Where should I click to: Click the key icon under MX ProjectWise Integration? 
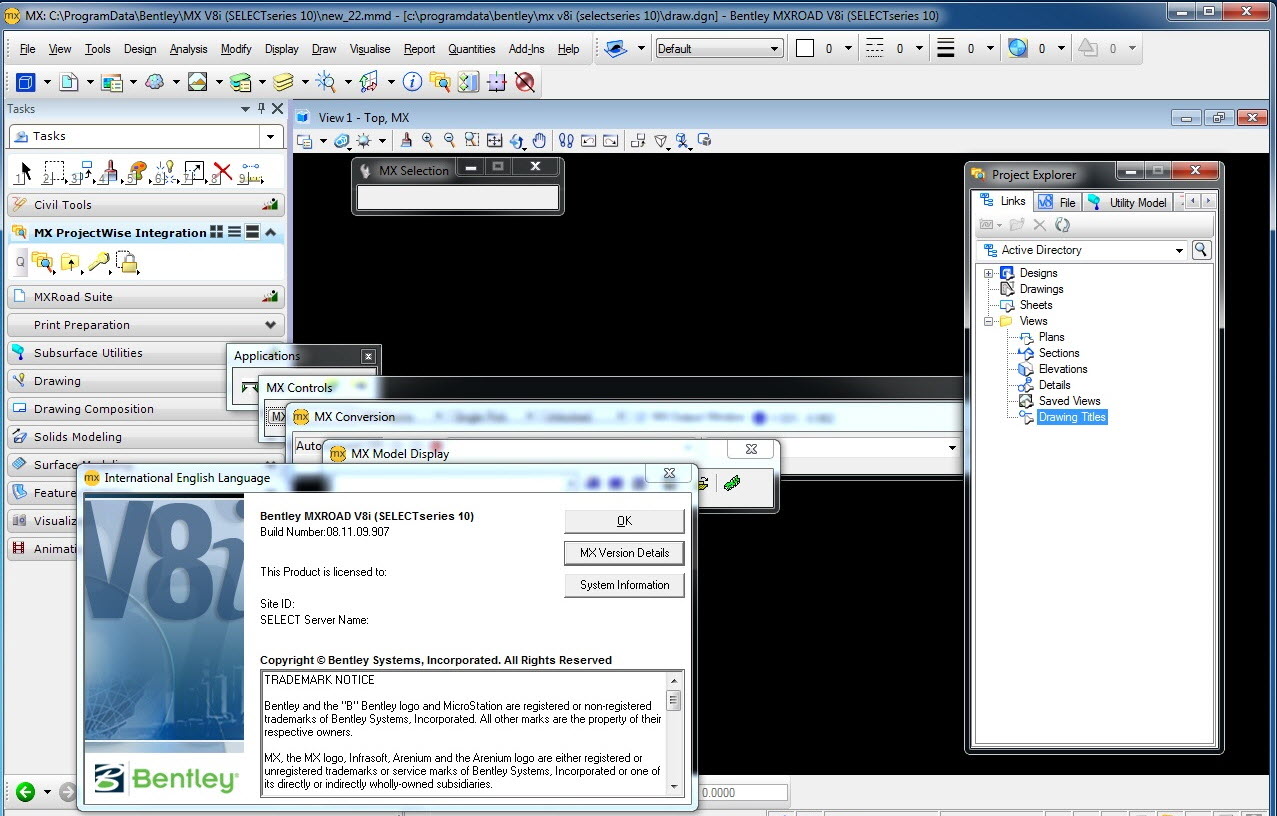[98, 263]
